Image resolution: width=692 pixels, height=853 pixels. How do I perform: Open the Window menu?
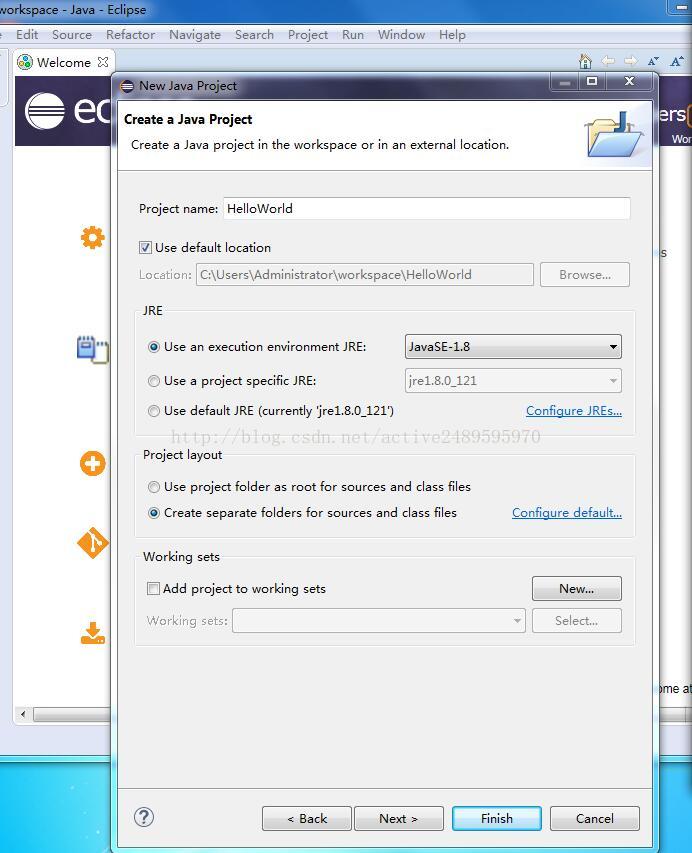[401, 35]
